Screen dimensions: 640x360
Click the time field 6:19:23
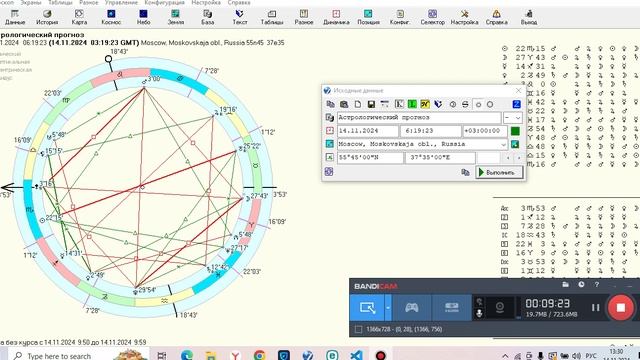(x=431, y=131)
